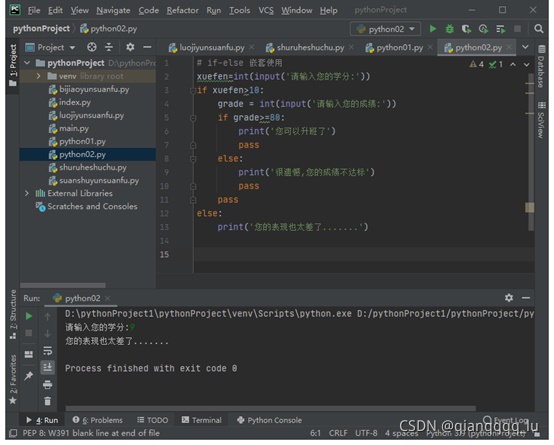Go to next highlighted error arrow
The width and height of the screenshot is (554, 445).
click(526, 65)
